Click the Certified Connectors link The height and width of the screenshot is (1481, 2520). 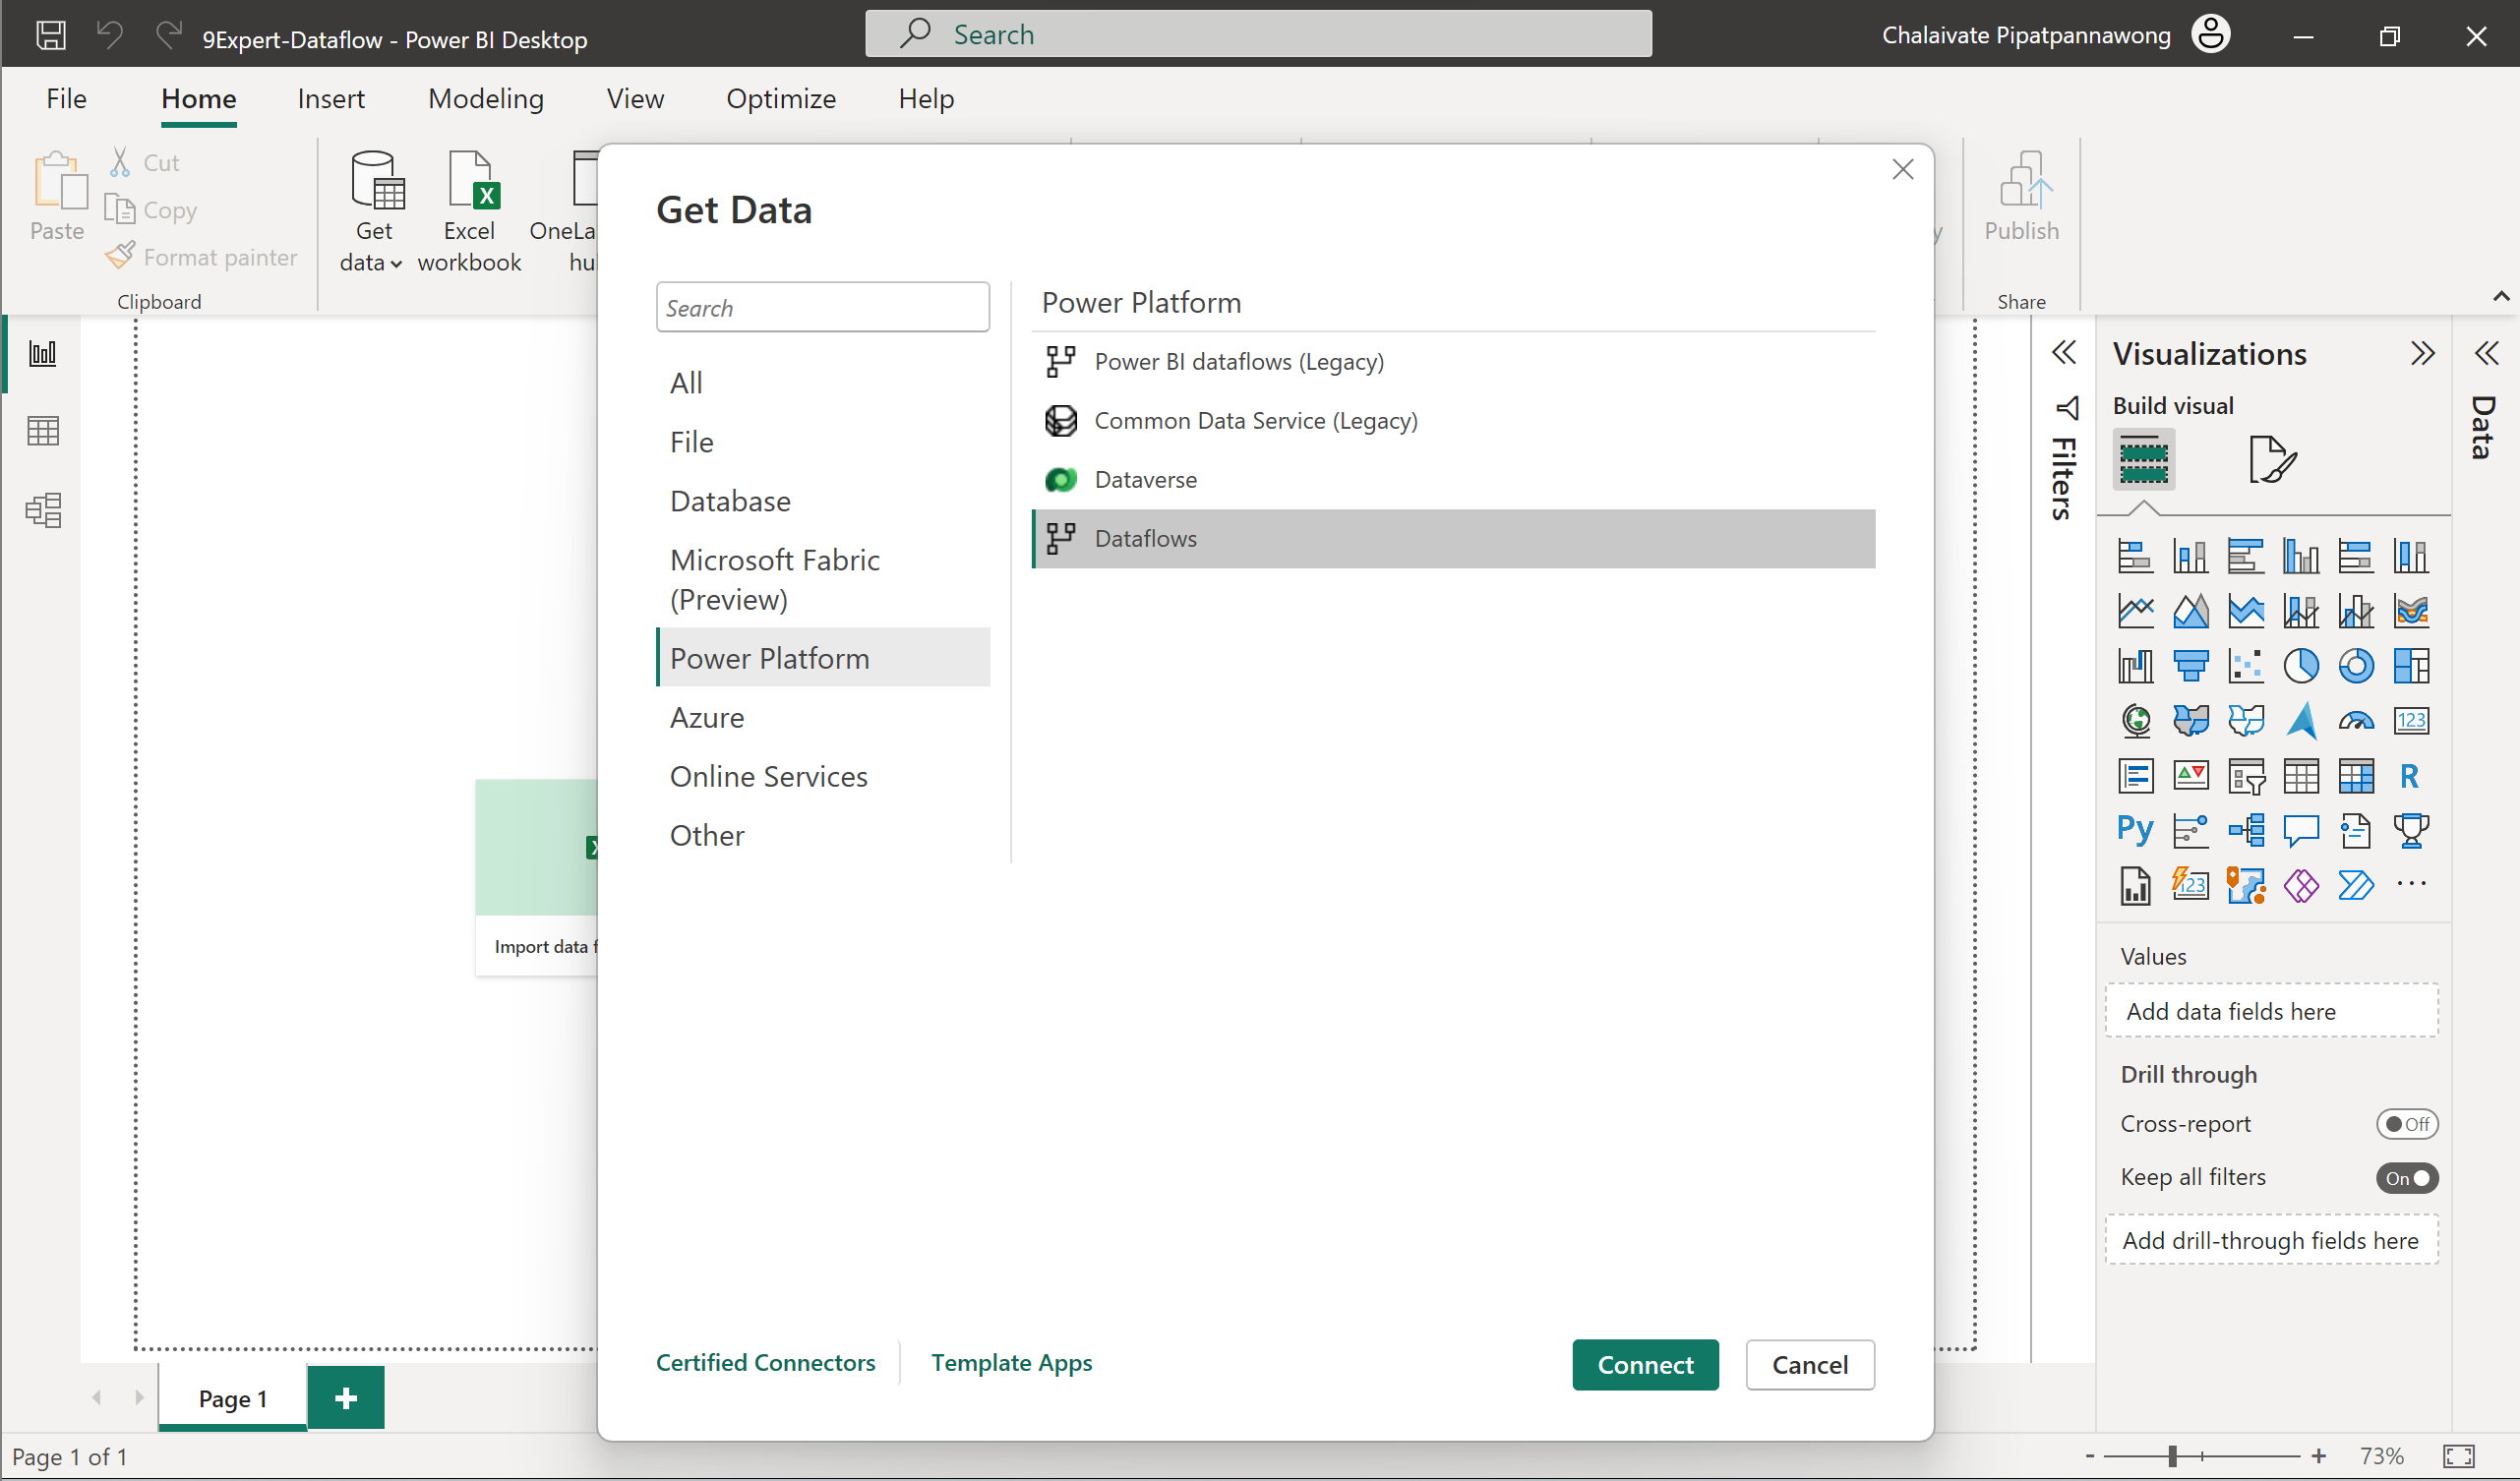coord(765,1363)
